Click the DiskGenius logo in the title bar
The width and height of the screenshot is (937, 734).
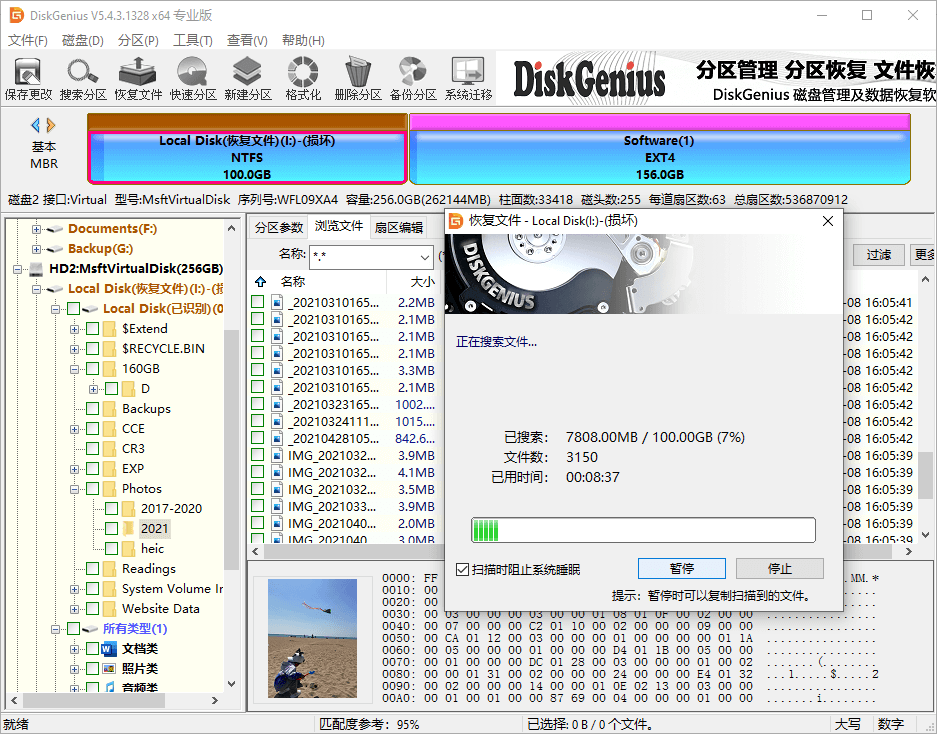pos(17,15)
